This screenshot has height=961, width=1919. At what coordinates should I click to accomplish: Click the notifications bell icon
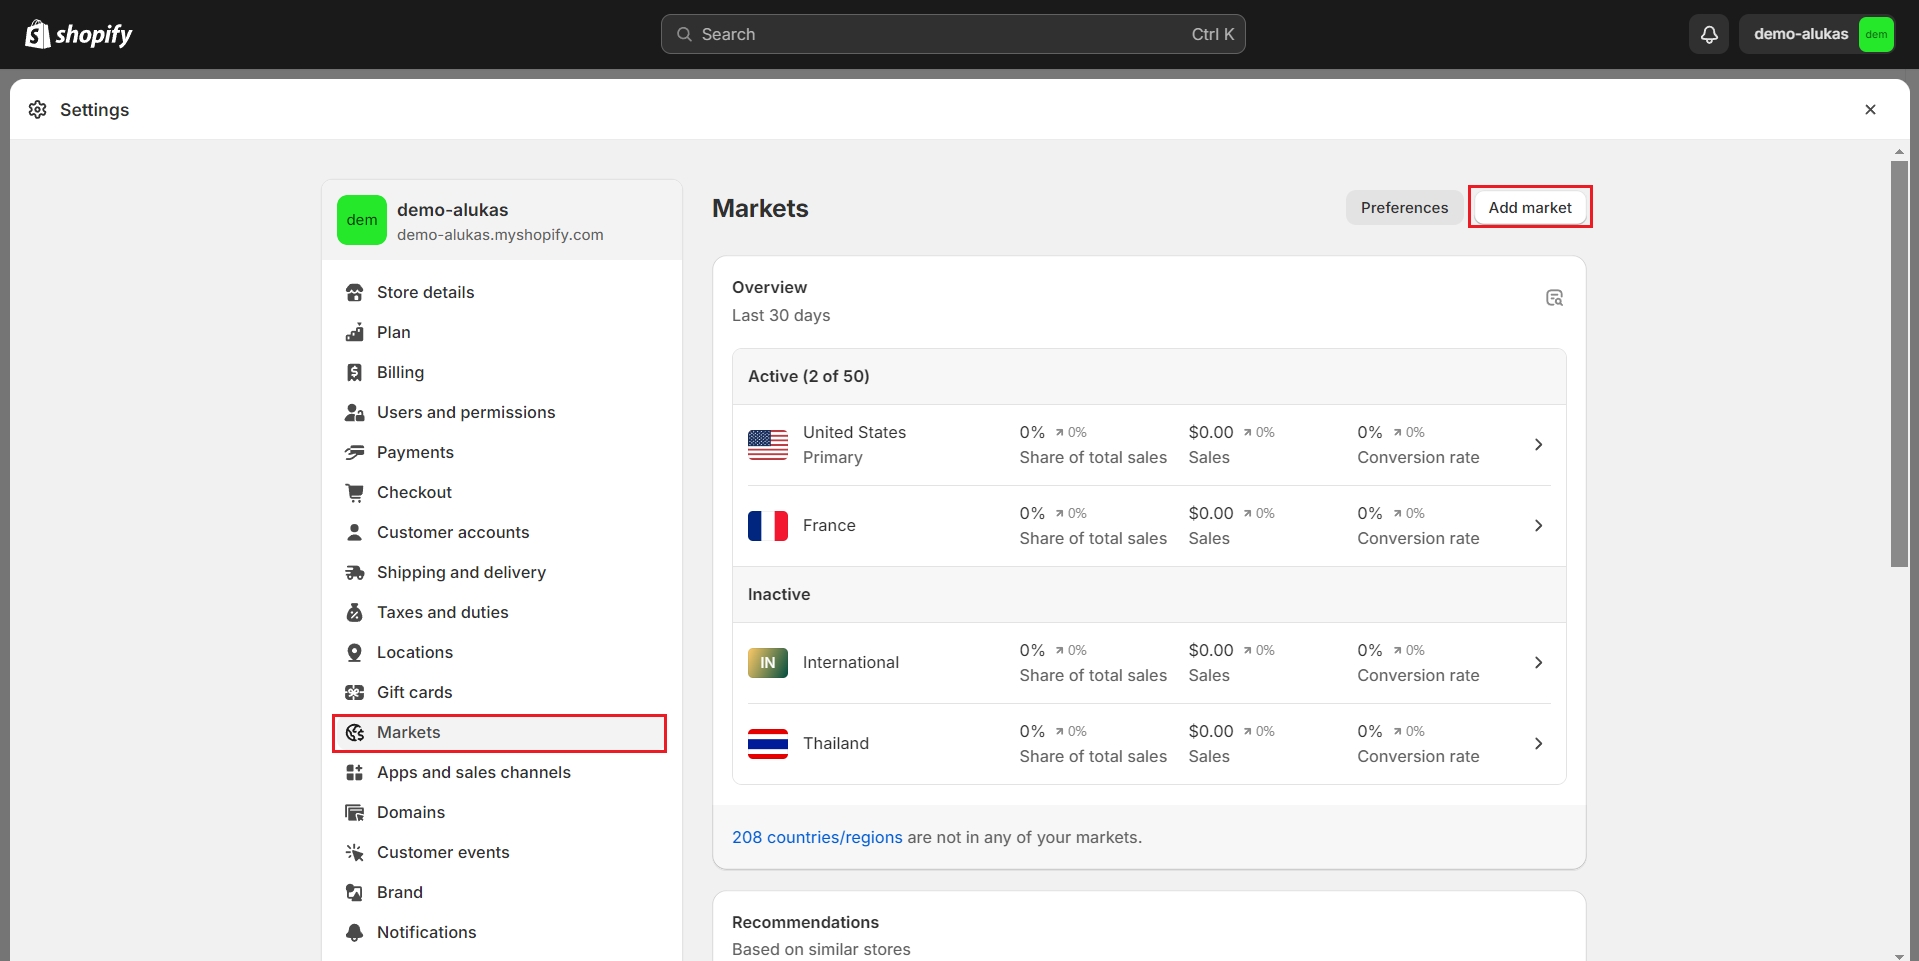1709,34
